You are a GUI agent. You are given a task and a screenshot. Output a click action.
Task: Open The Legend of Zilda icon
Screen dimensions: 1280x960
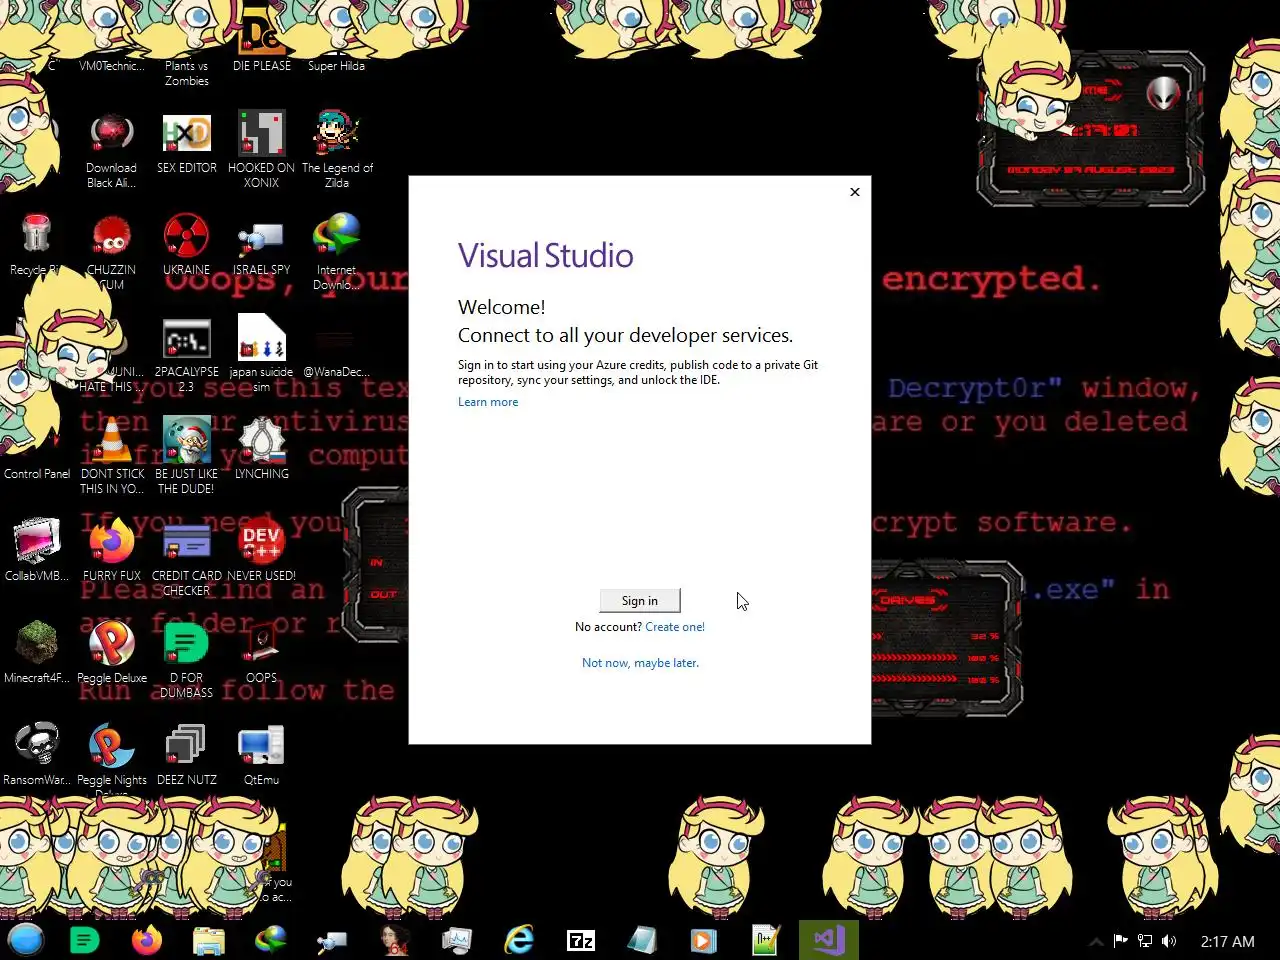click(x=337, y=150)
